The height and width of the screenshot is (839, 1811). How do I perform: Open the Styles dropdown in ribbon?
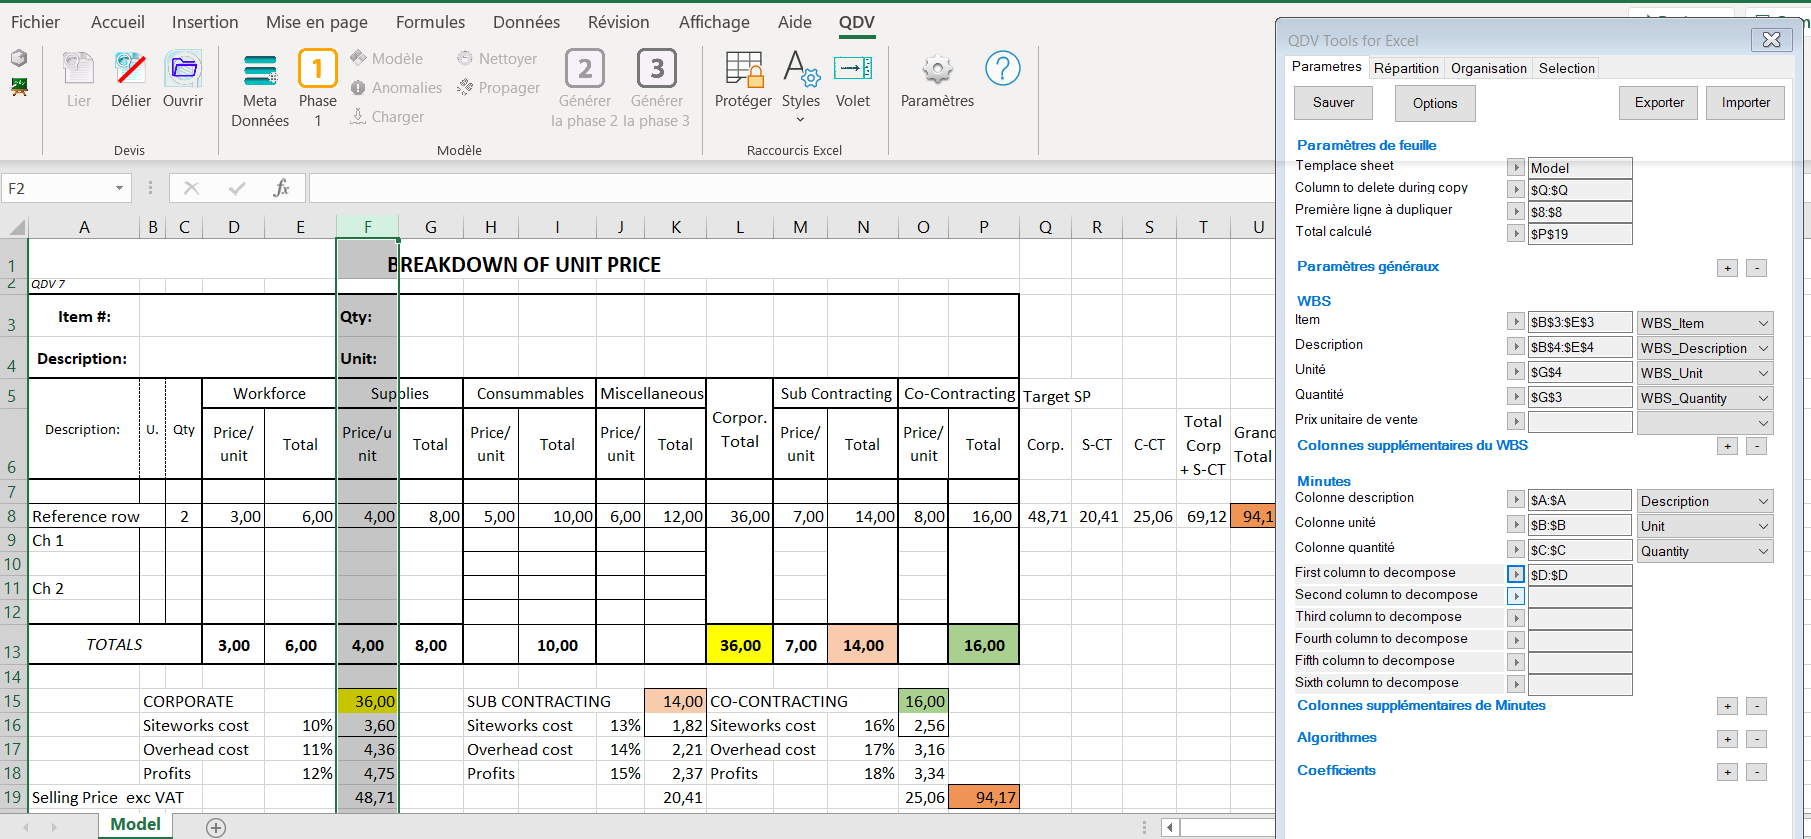800,119
